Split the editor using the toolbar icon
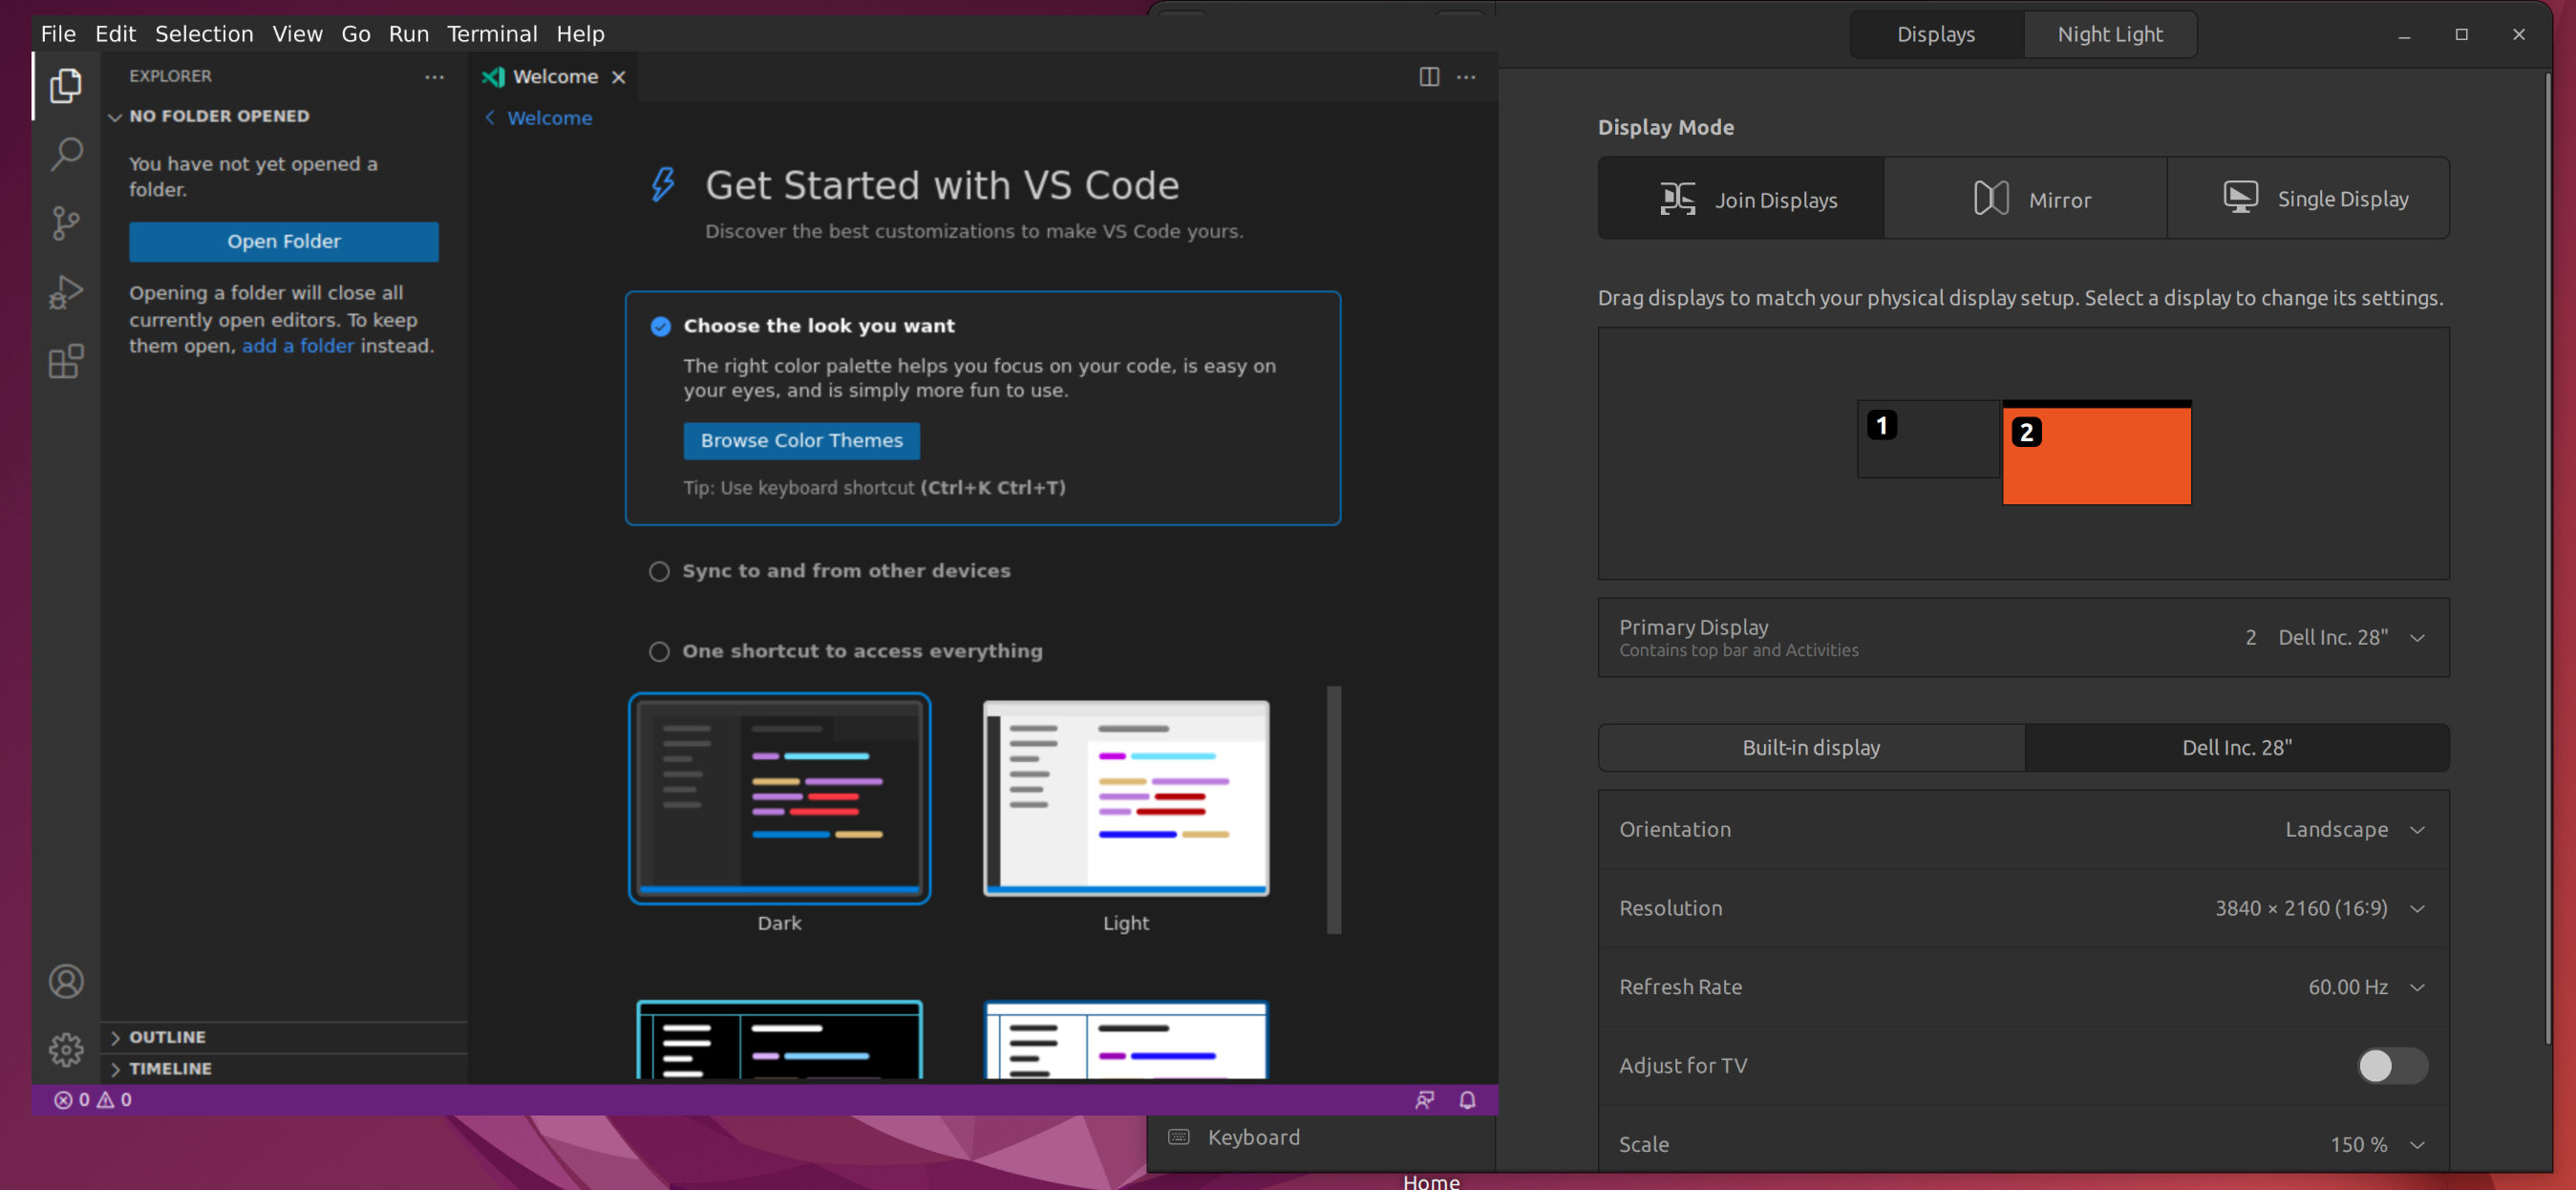 1428,77
